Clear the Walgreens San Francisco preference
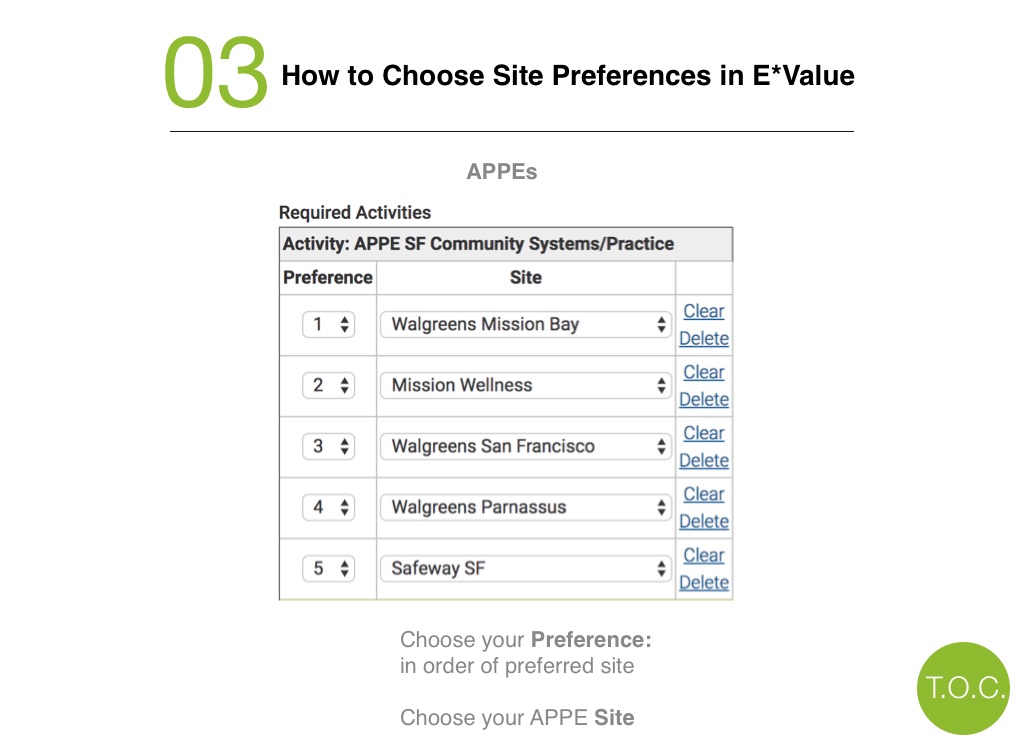The image size is (1024, 748). pyautogui.click(x=704, y=433)
